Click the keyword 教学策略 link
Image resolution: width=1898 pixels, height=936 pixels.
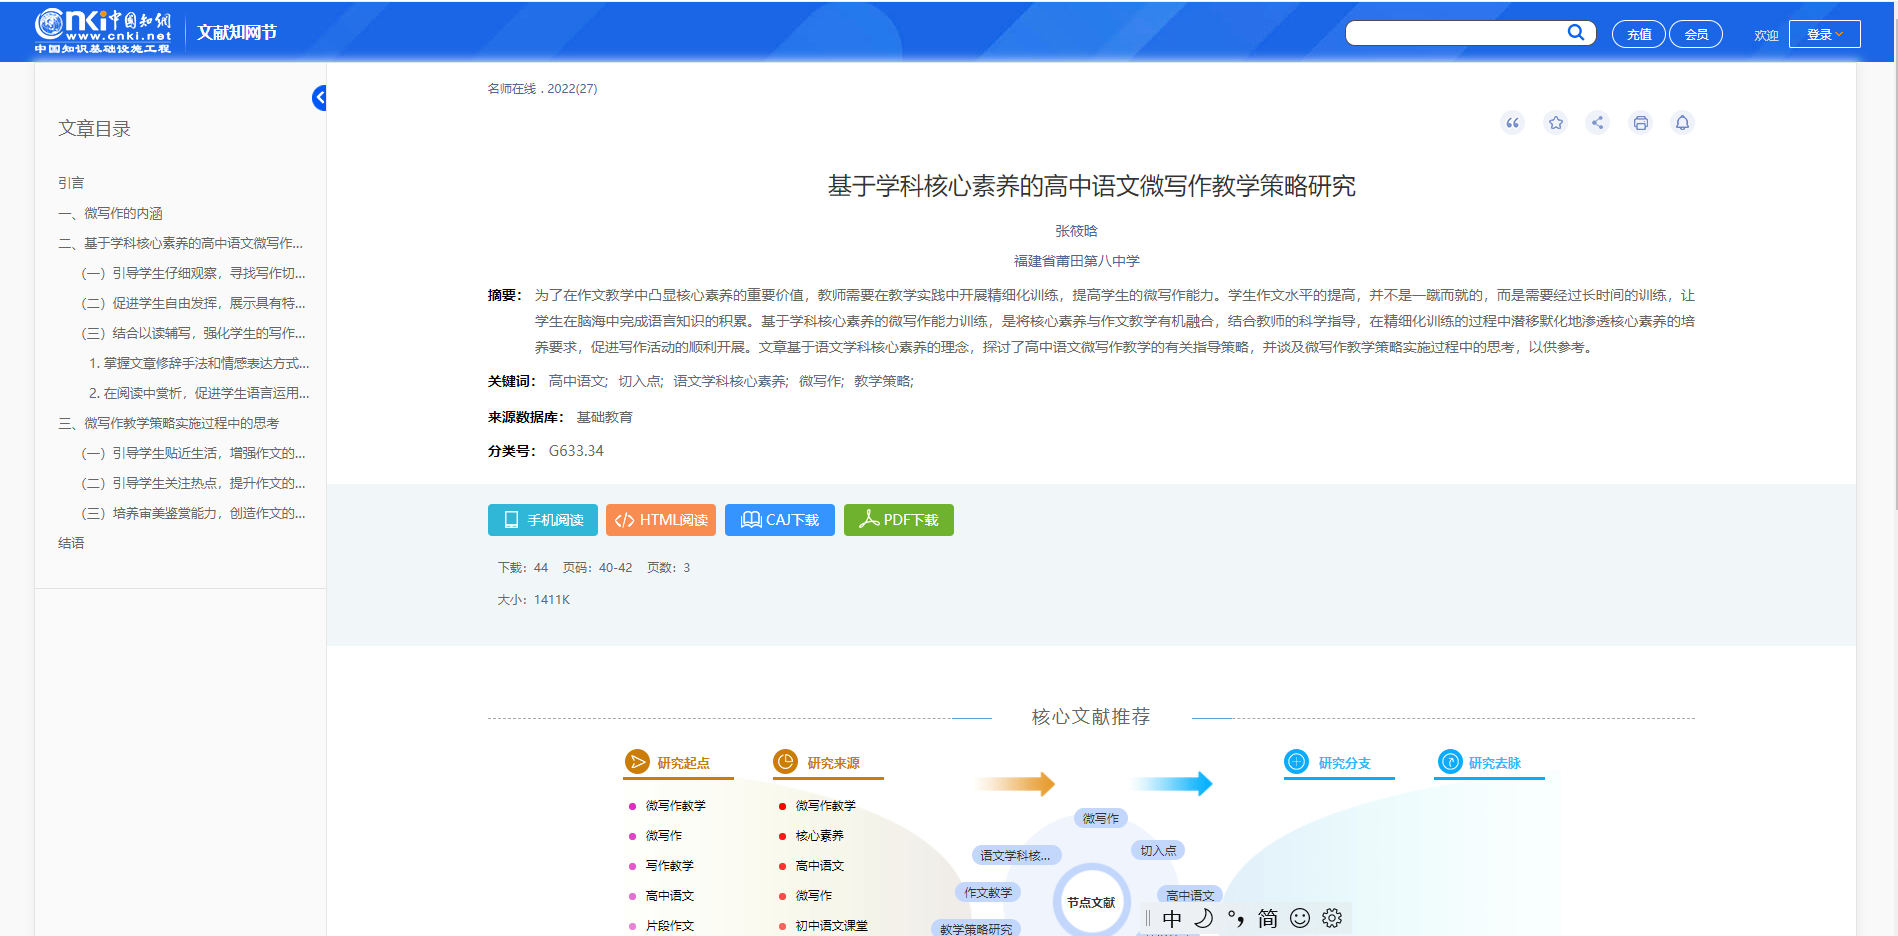[x=883, y=381]
